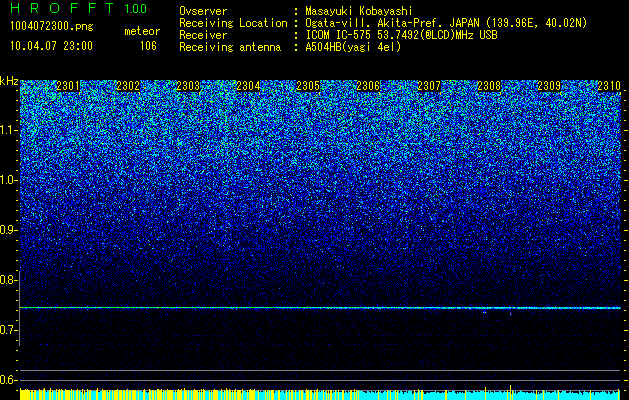
Task: Click the meteor echo dot below carrier near 2308
Action: (485, 312)
